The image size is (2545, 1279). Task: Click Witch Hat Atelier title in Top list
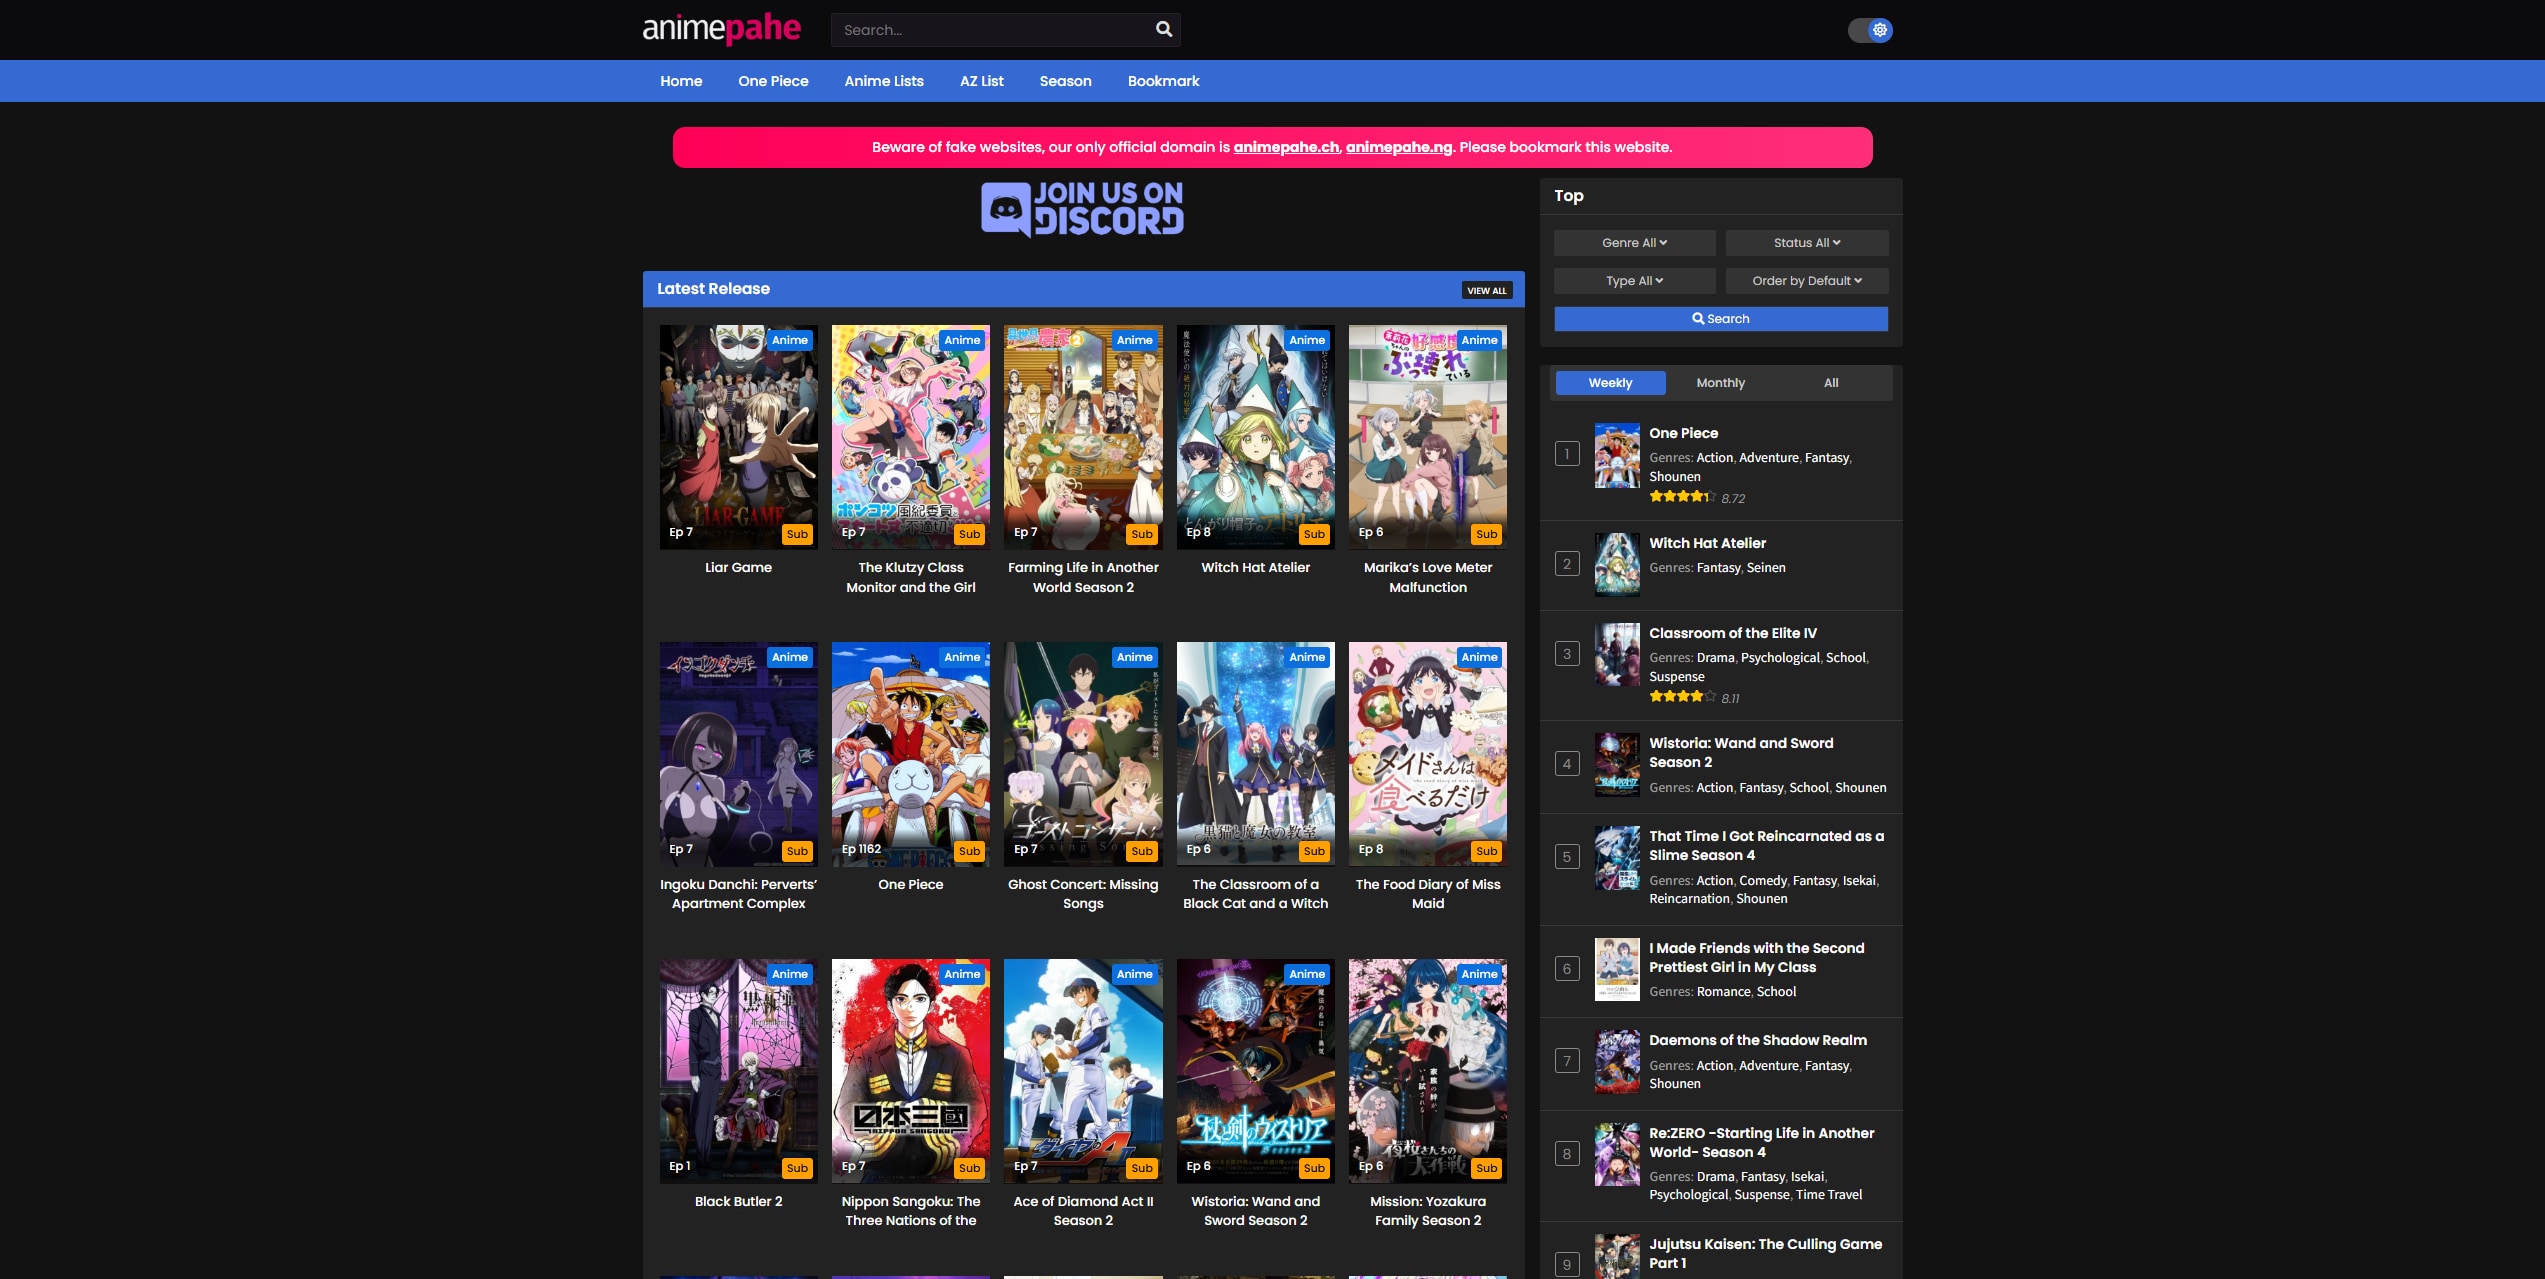pos(1707,543)
